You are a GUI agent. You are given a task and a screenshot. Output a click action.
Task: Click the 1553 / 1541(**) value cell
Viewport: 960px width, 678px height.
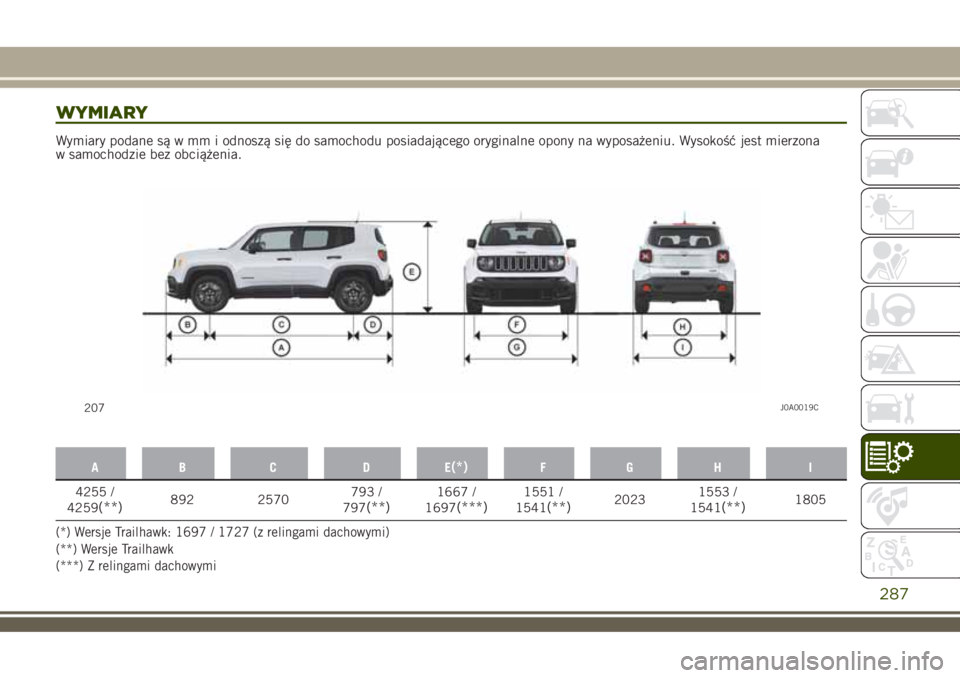click(x=718, y=500)
